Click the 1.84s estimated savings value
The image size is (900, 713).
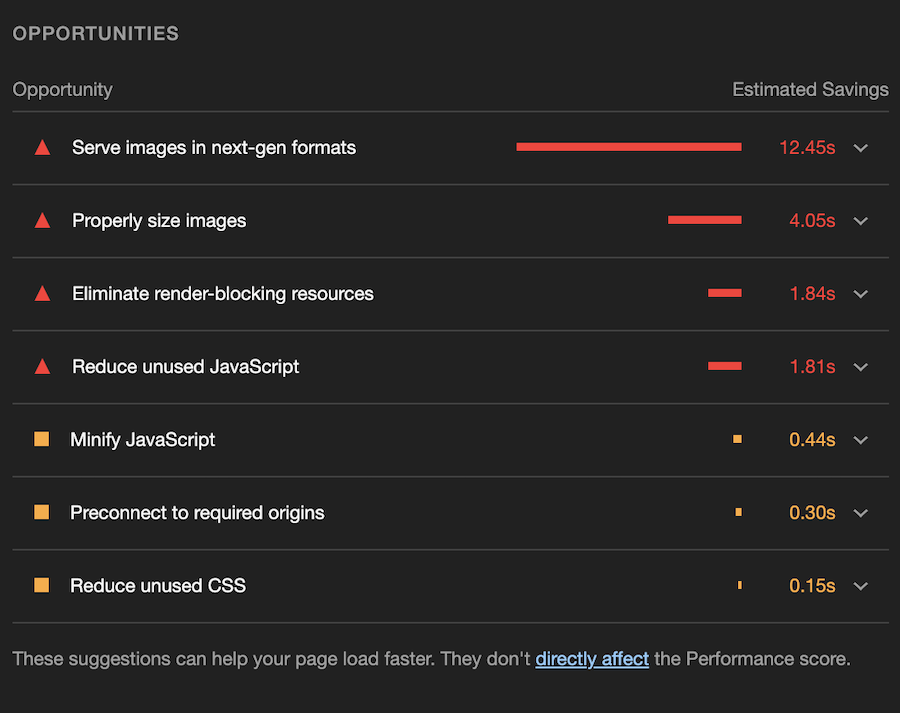tap(812, 294)
